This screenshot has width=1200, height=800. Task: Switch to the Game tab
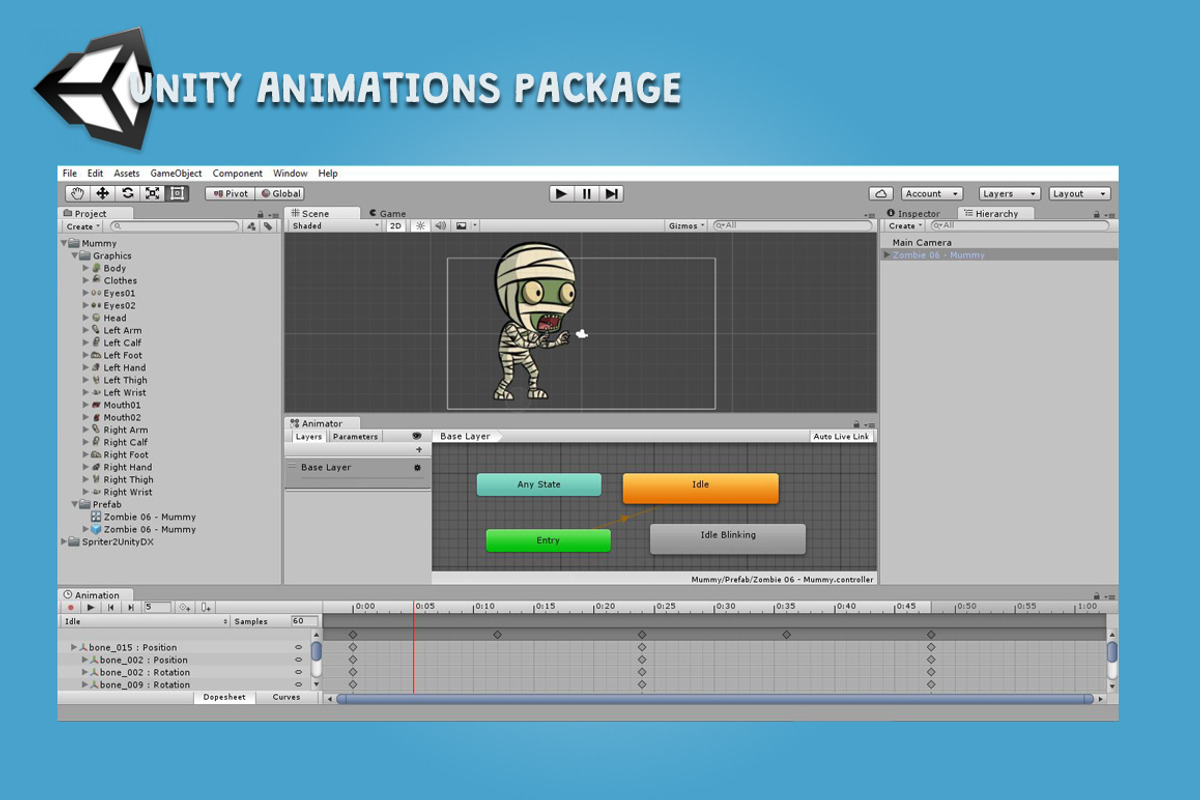(388, 213)
